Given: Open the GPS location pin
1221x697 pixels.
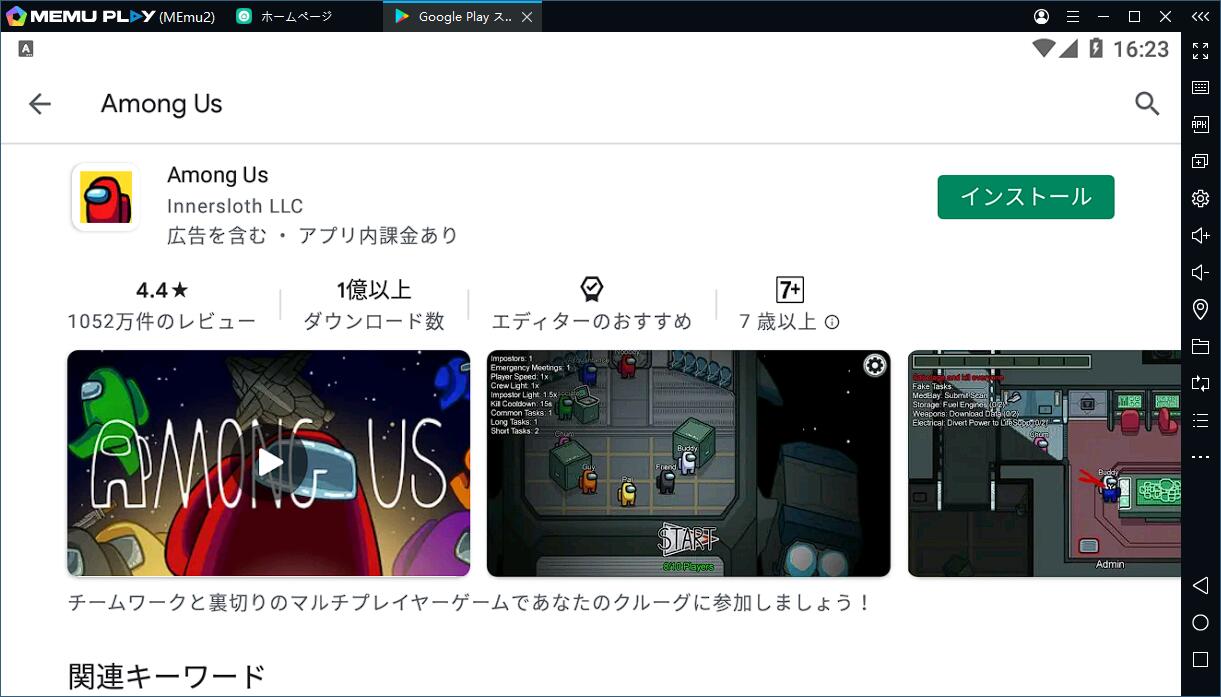Looking at the screenshot, I should 1201,310.
